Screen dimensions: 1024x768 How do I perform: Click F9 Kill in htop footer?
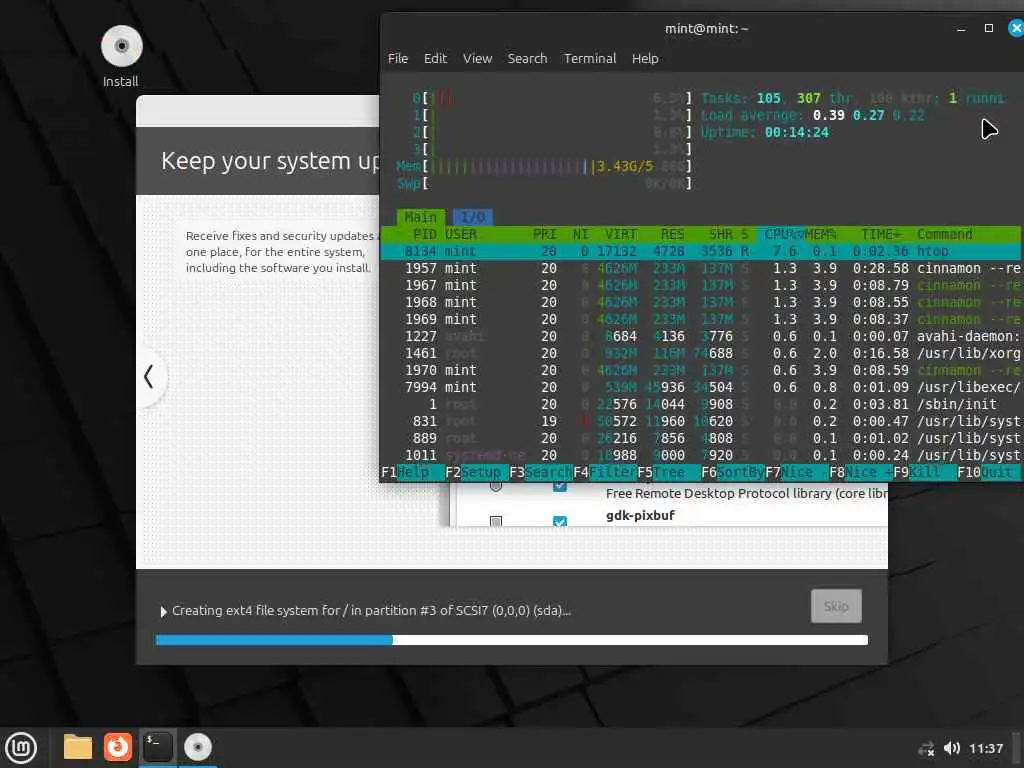click(x=924, y=472)
